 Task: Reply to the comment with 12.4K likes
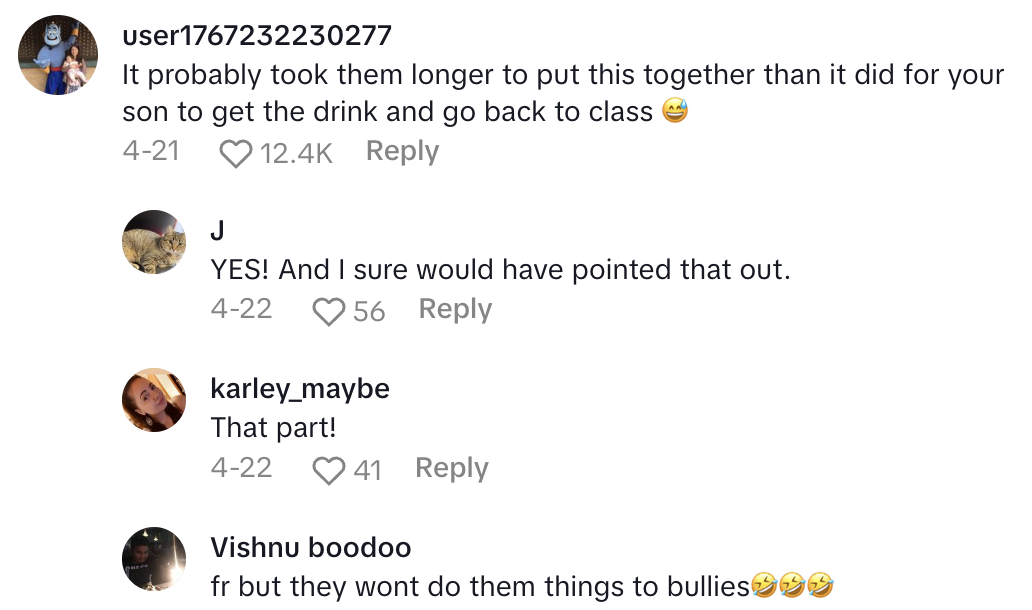(x=402, y=152)
